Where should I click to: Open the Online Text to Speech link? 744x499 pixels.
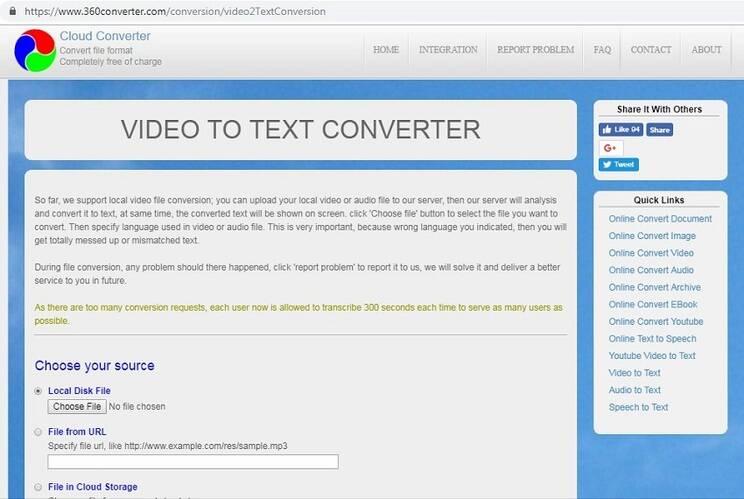652,339
